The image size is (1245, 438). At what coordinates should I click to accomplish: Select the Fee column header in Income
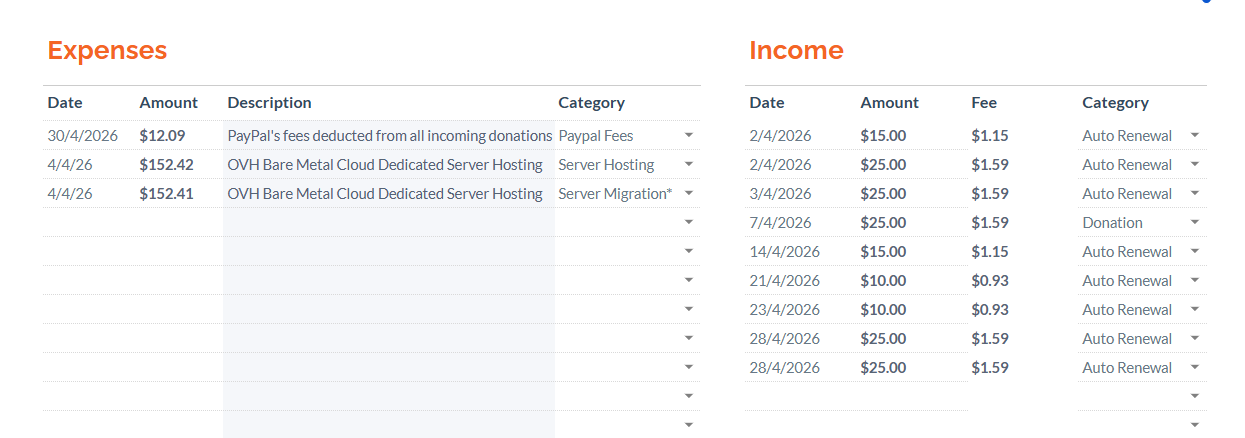[x=984, y=102]
